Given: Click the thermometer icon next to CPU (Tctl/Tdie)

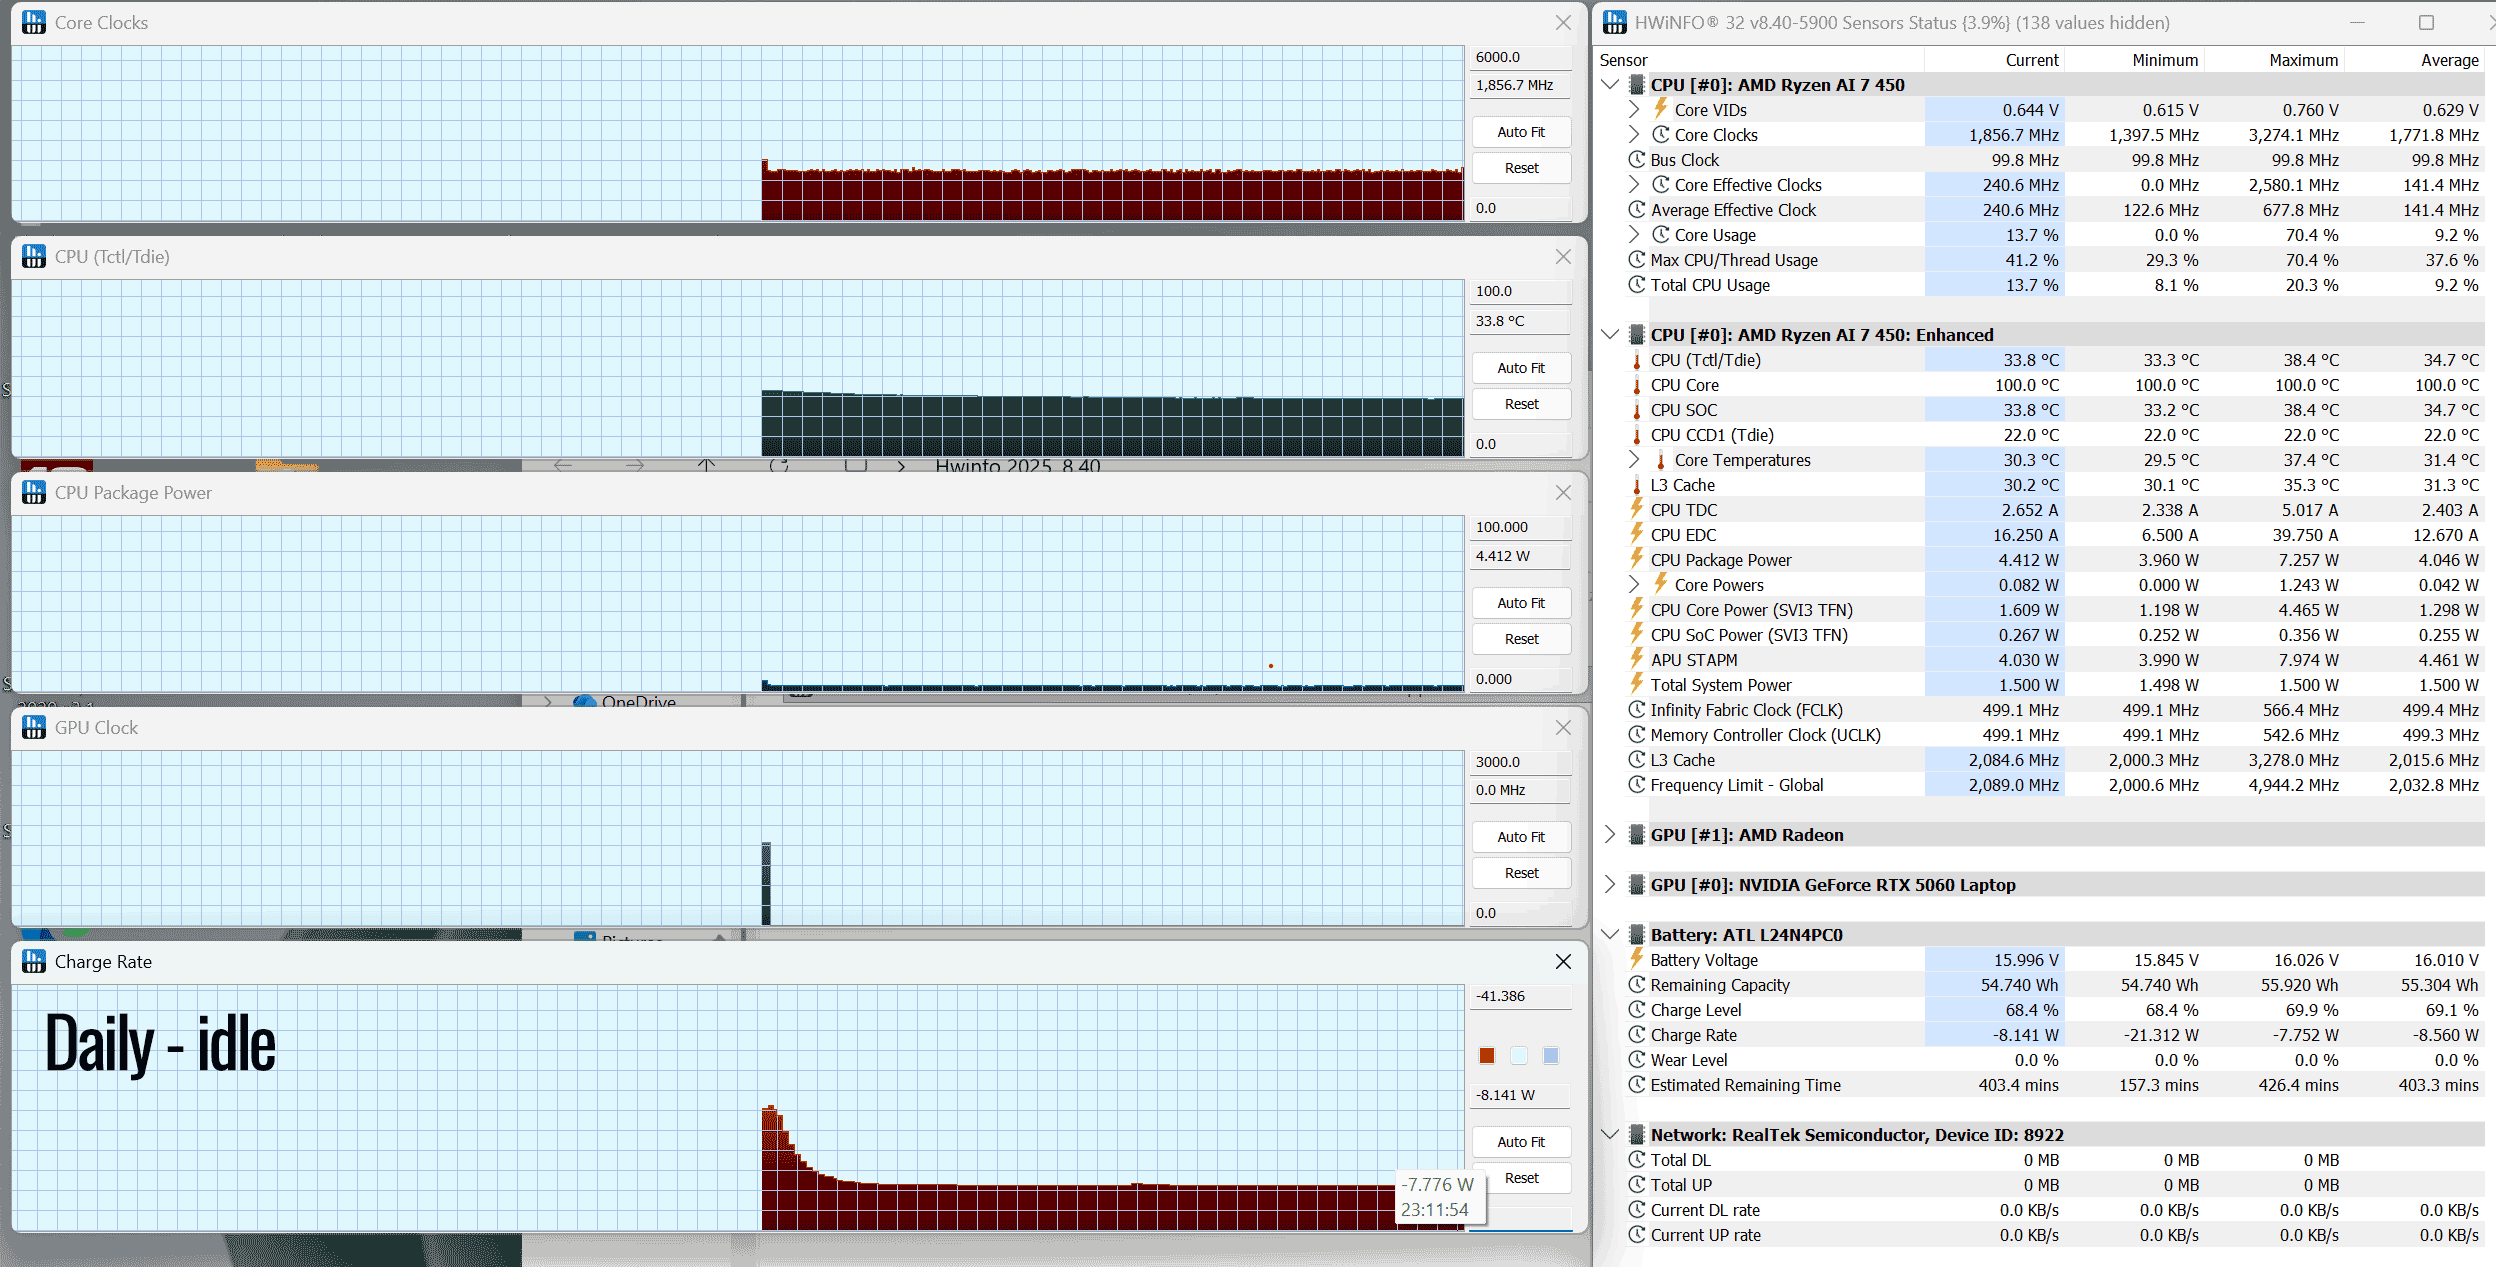Looking at the screenshot, I should 1636,360.
